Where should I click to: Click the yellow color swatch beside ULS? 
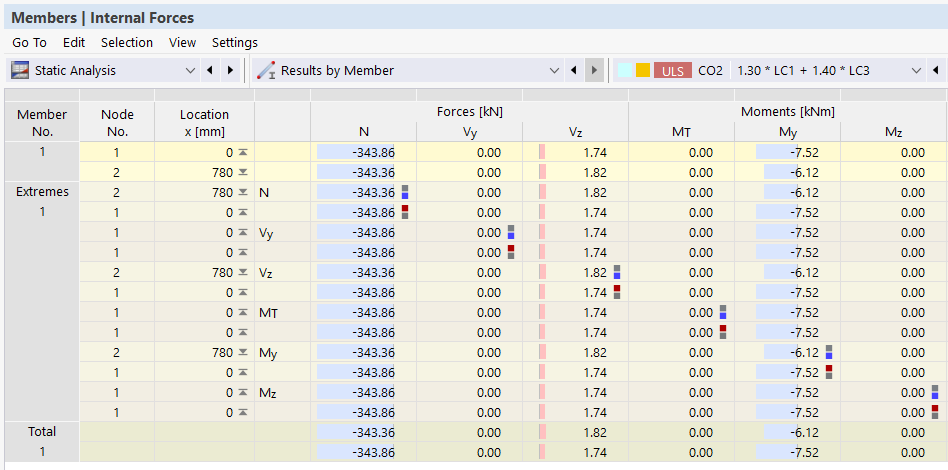pyautogui.click(x=643, y=70)
